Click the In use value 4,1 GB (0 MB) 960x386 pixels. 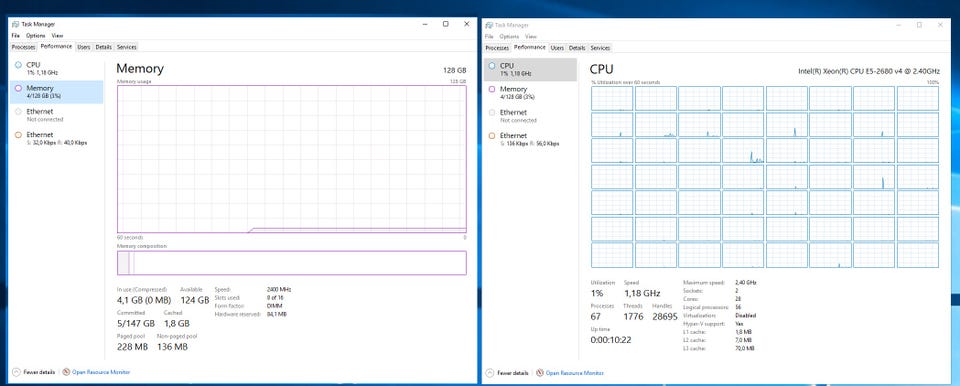coord(144,300)
